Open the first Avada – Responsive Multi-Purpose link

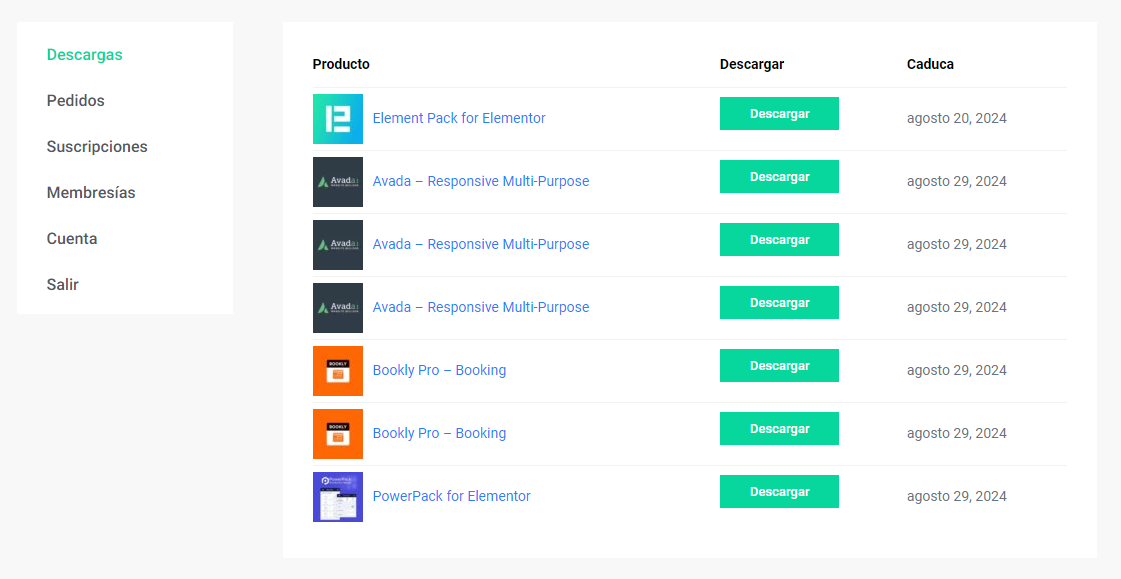pyautogui.click(x=480, y=181)
